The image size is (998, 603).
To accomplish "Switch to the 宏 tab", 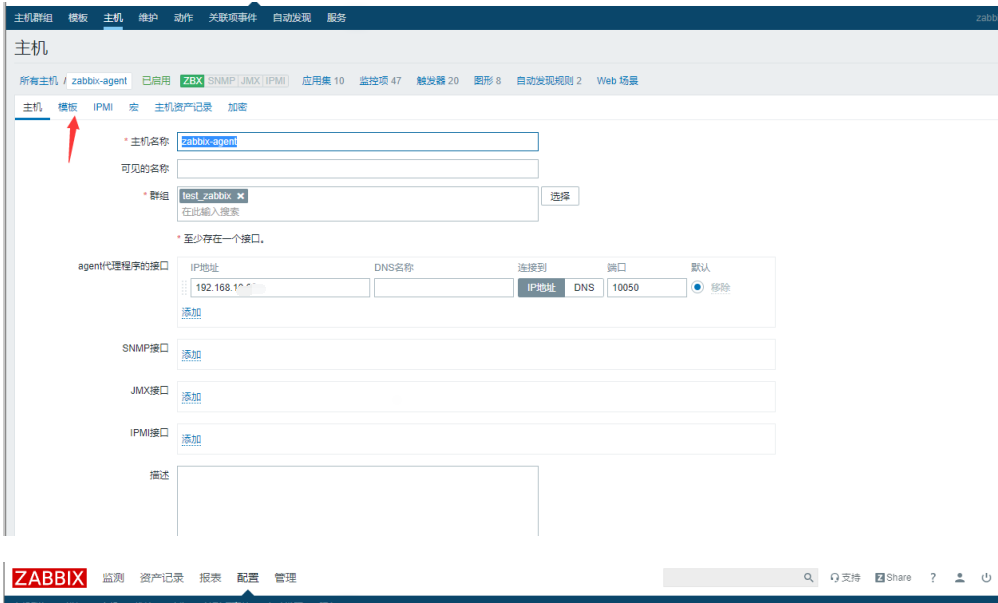I will (134, 107).
